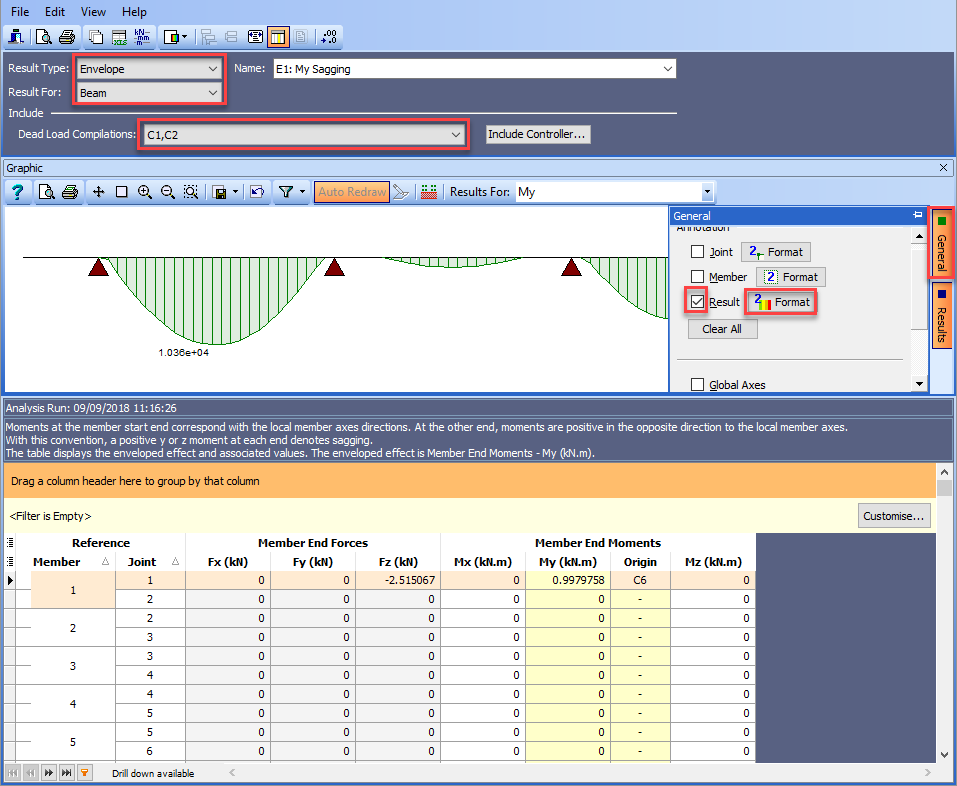Click the My (kN.m) column header
Viewport: 957px width, 786px height.
[x=568, y=561]
